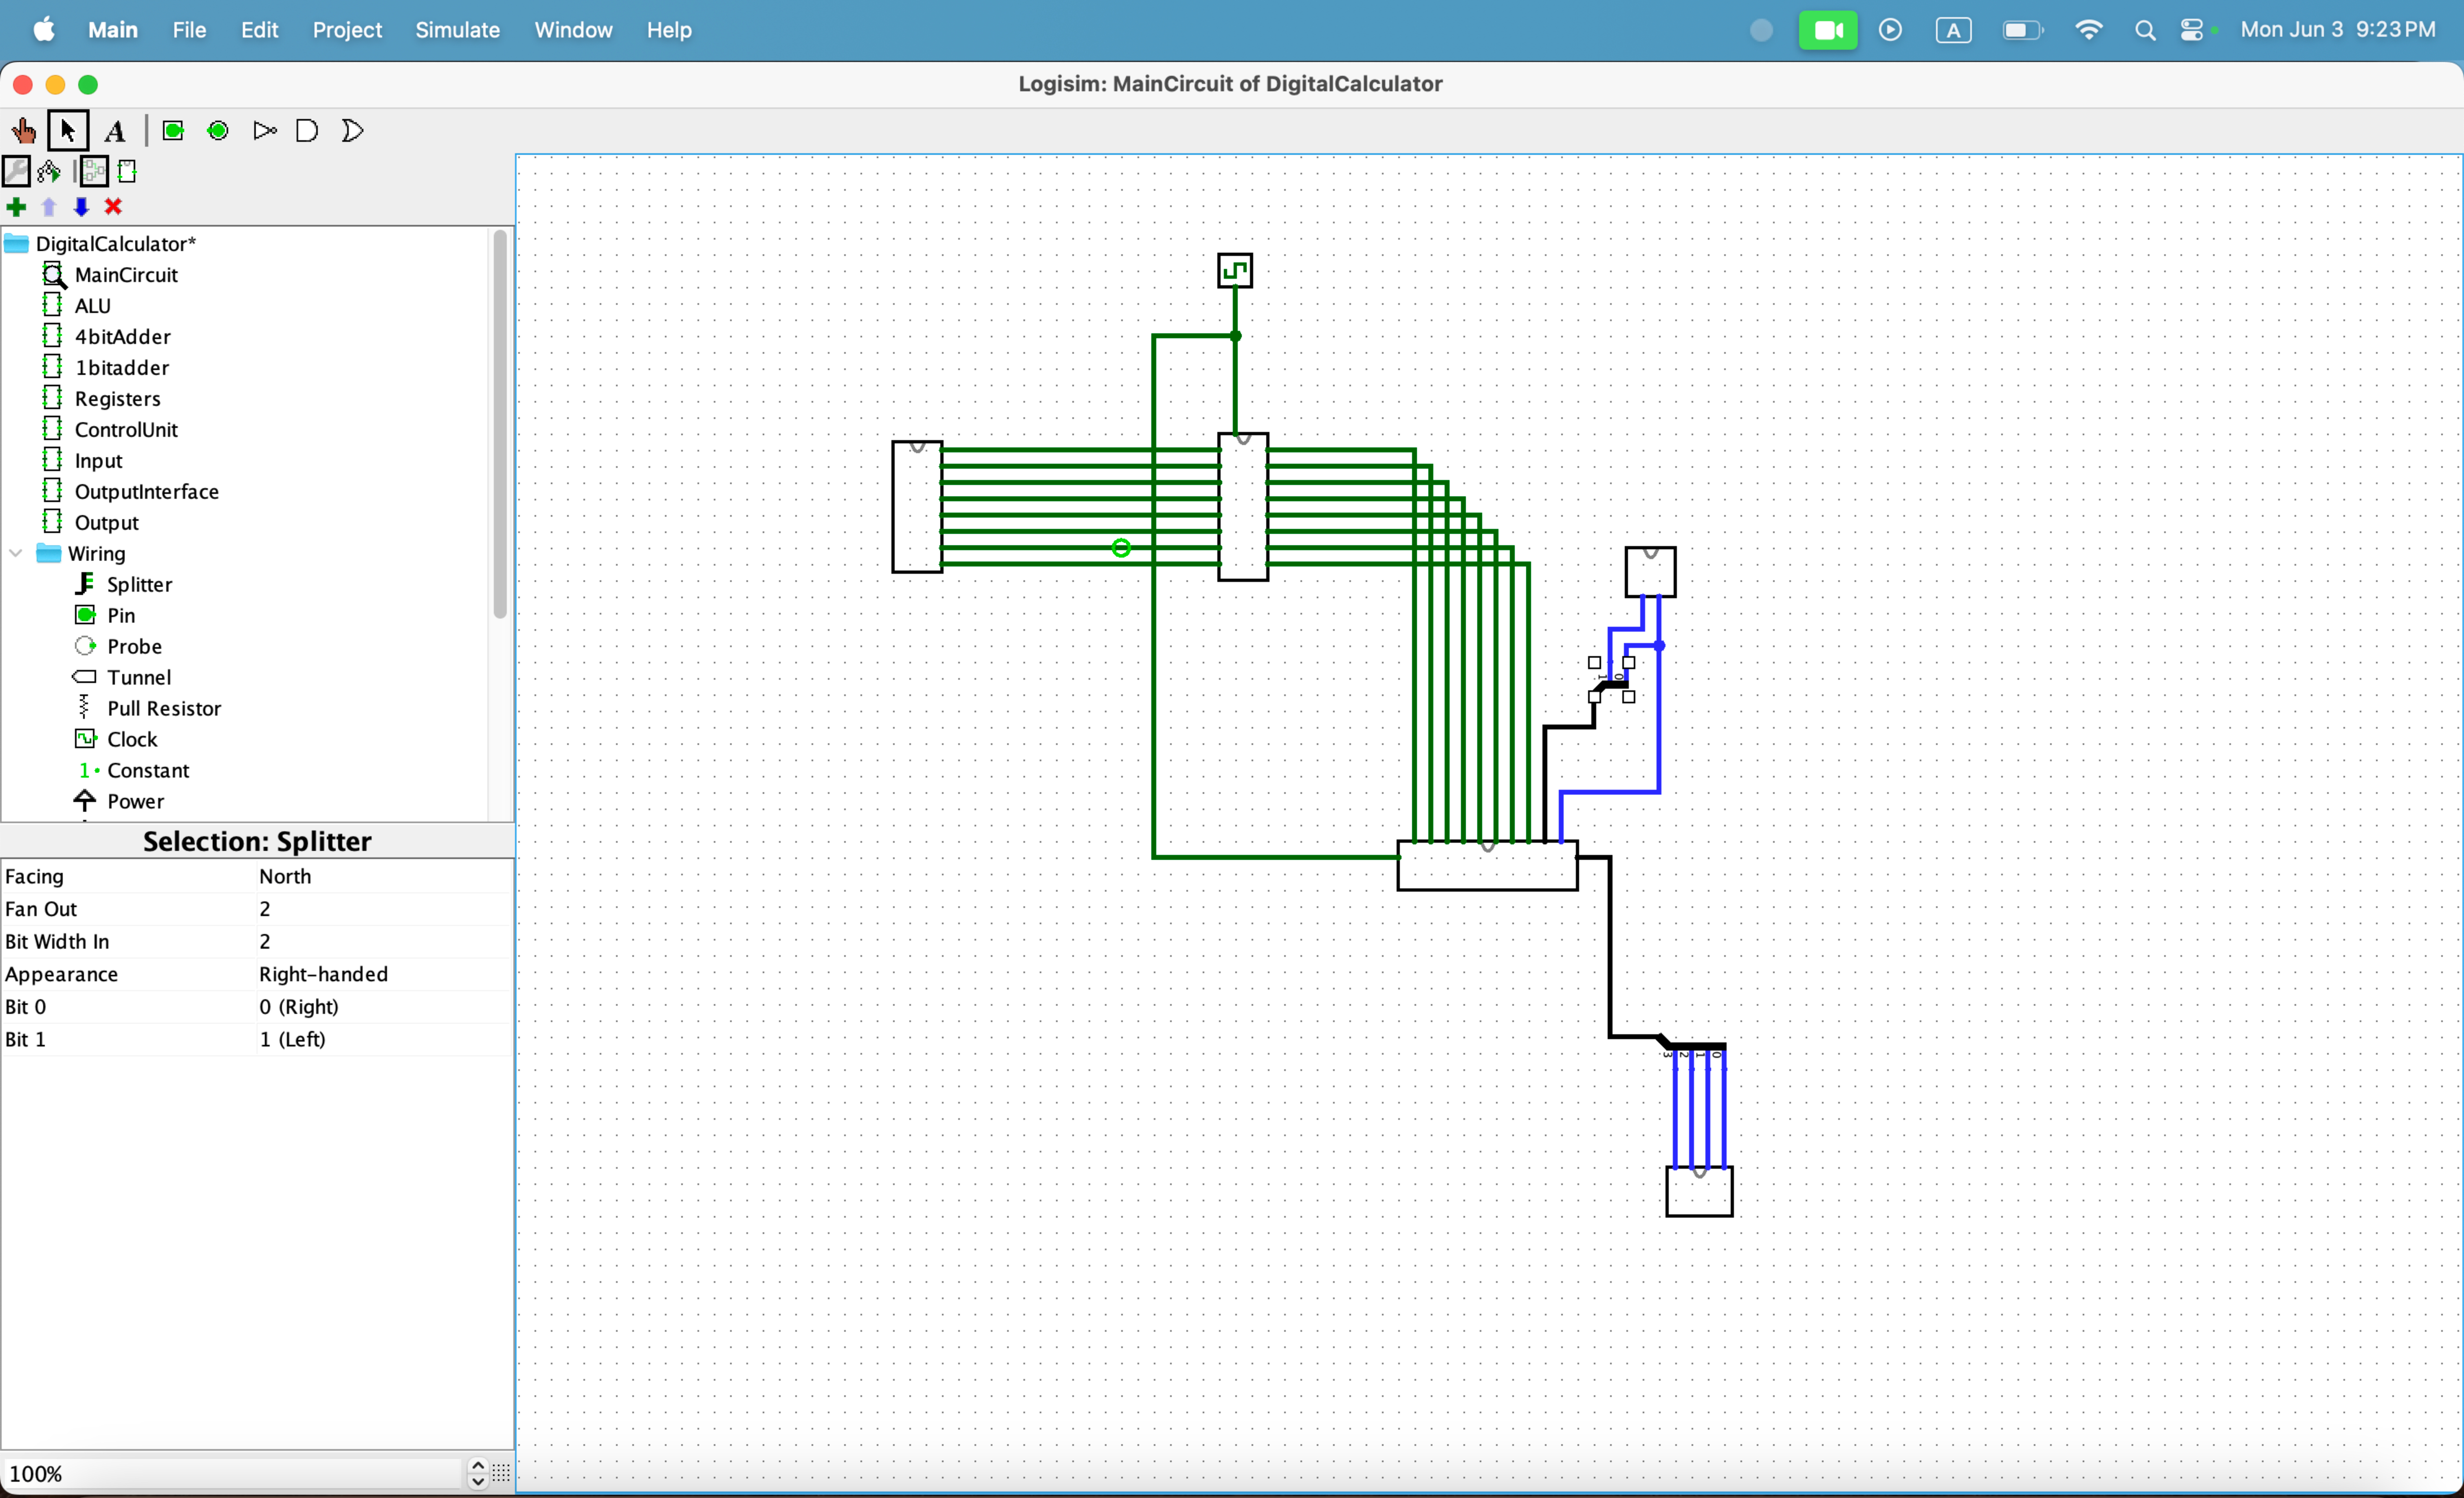The image size is (2464, 1498).
Task: Open the Simulate menu
Action: point(457,30)
